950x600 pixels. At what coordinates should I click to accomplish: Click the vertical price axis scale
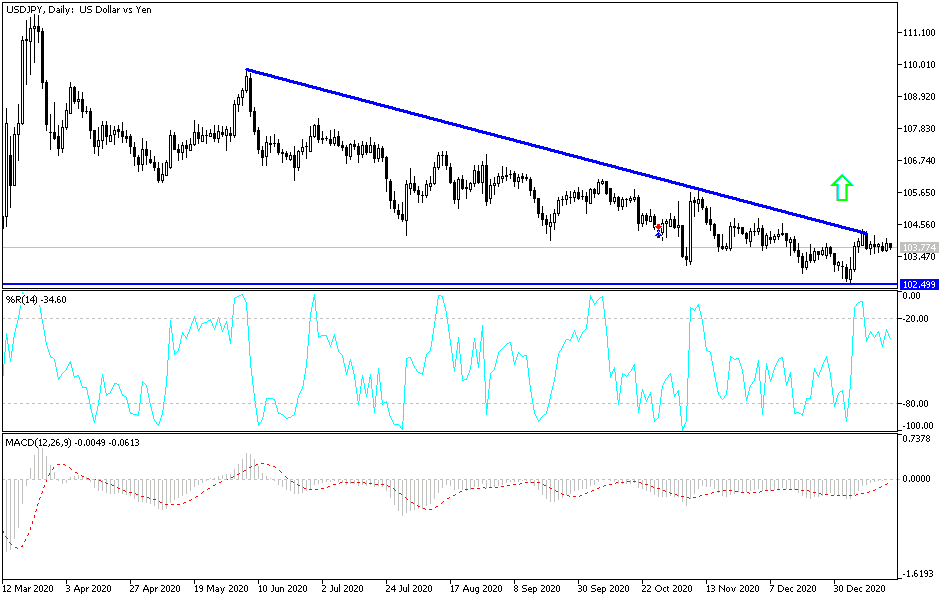[920, 150]
